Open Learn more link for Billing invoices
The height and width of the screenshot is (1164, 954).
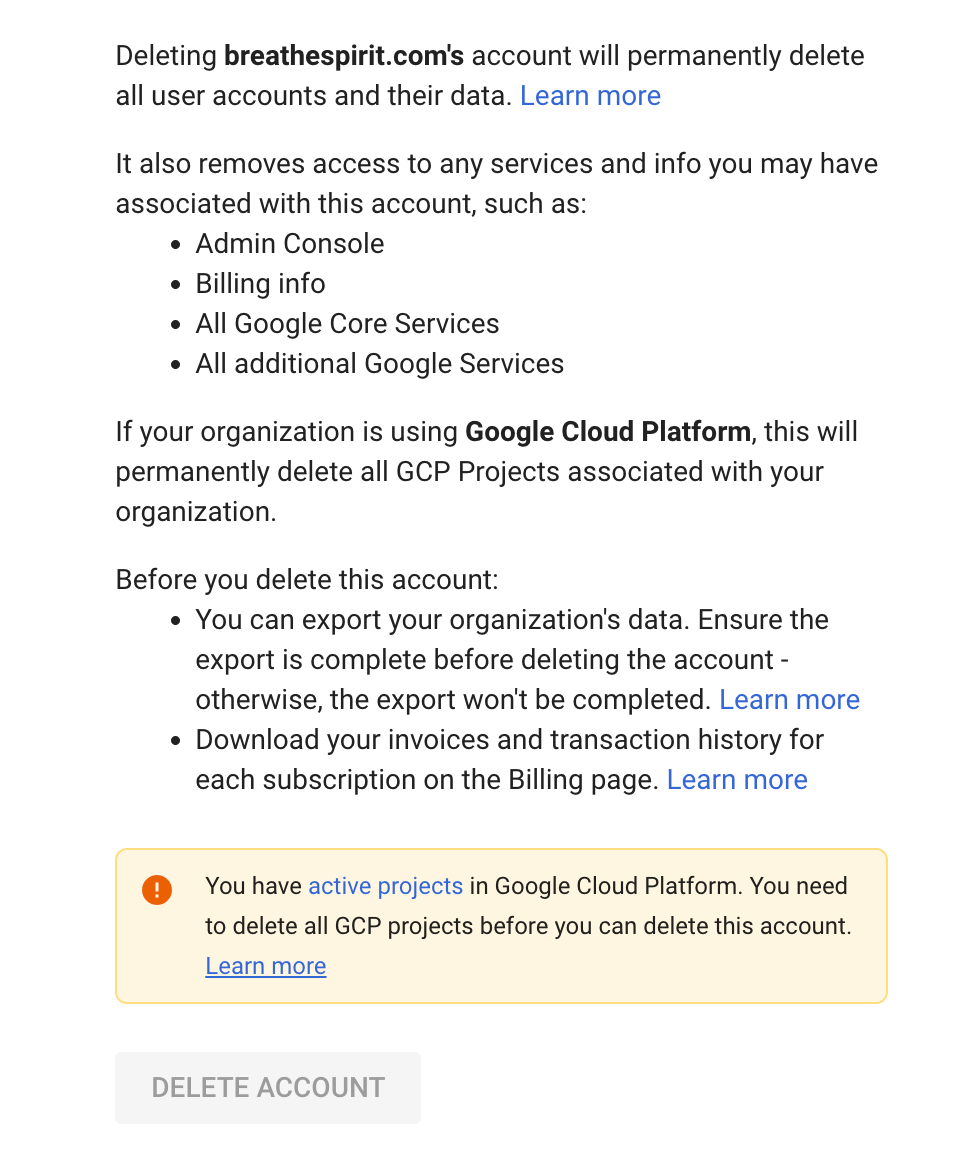click(x=737, y=780)
